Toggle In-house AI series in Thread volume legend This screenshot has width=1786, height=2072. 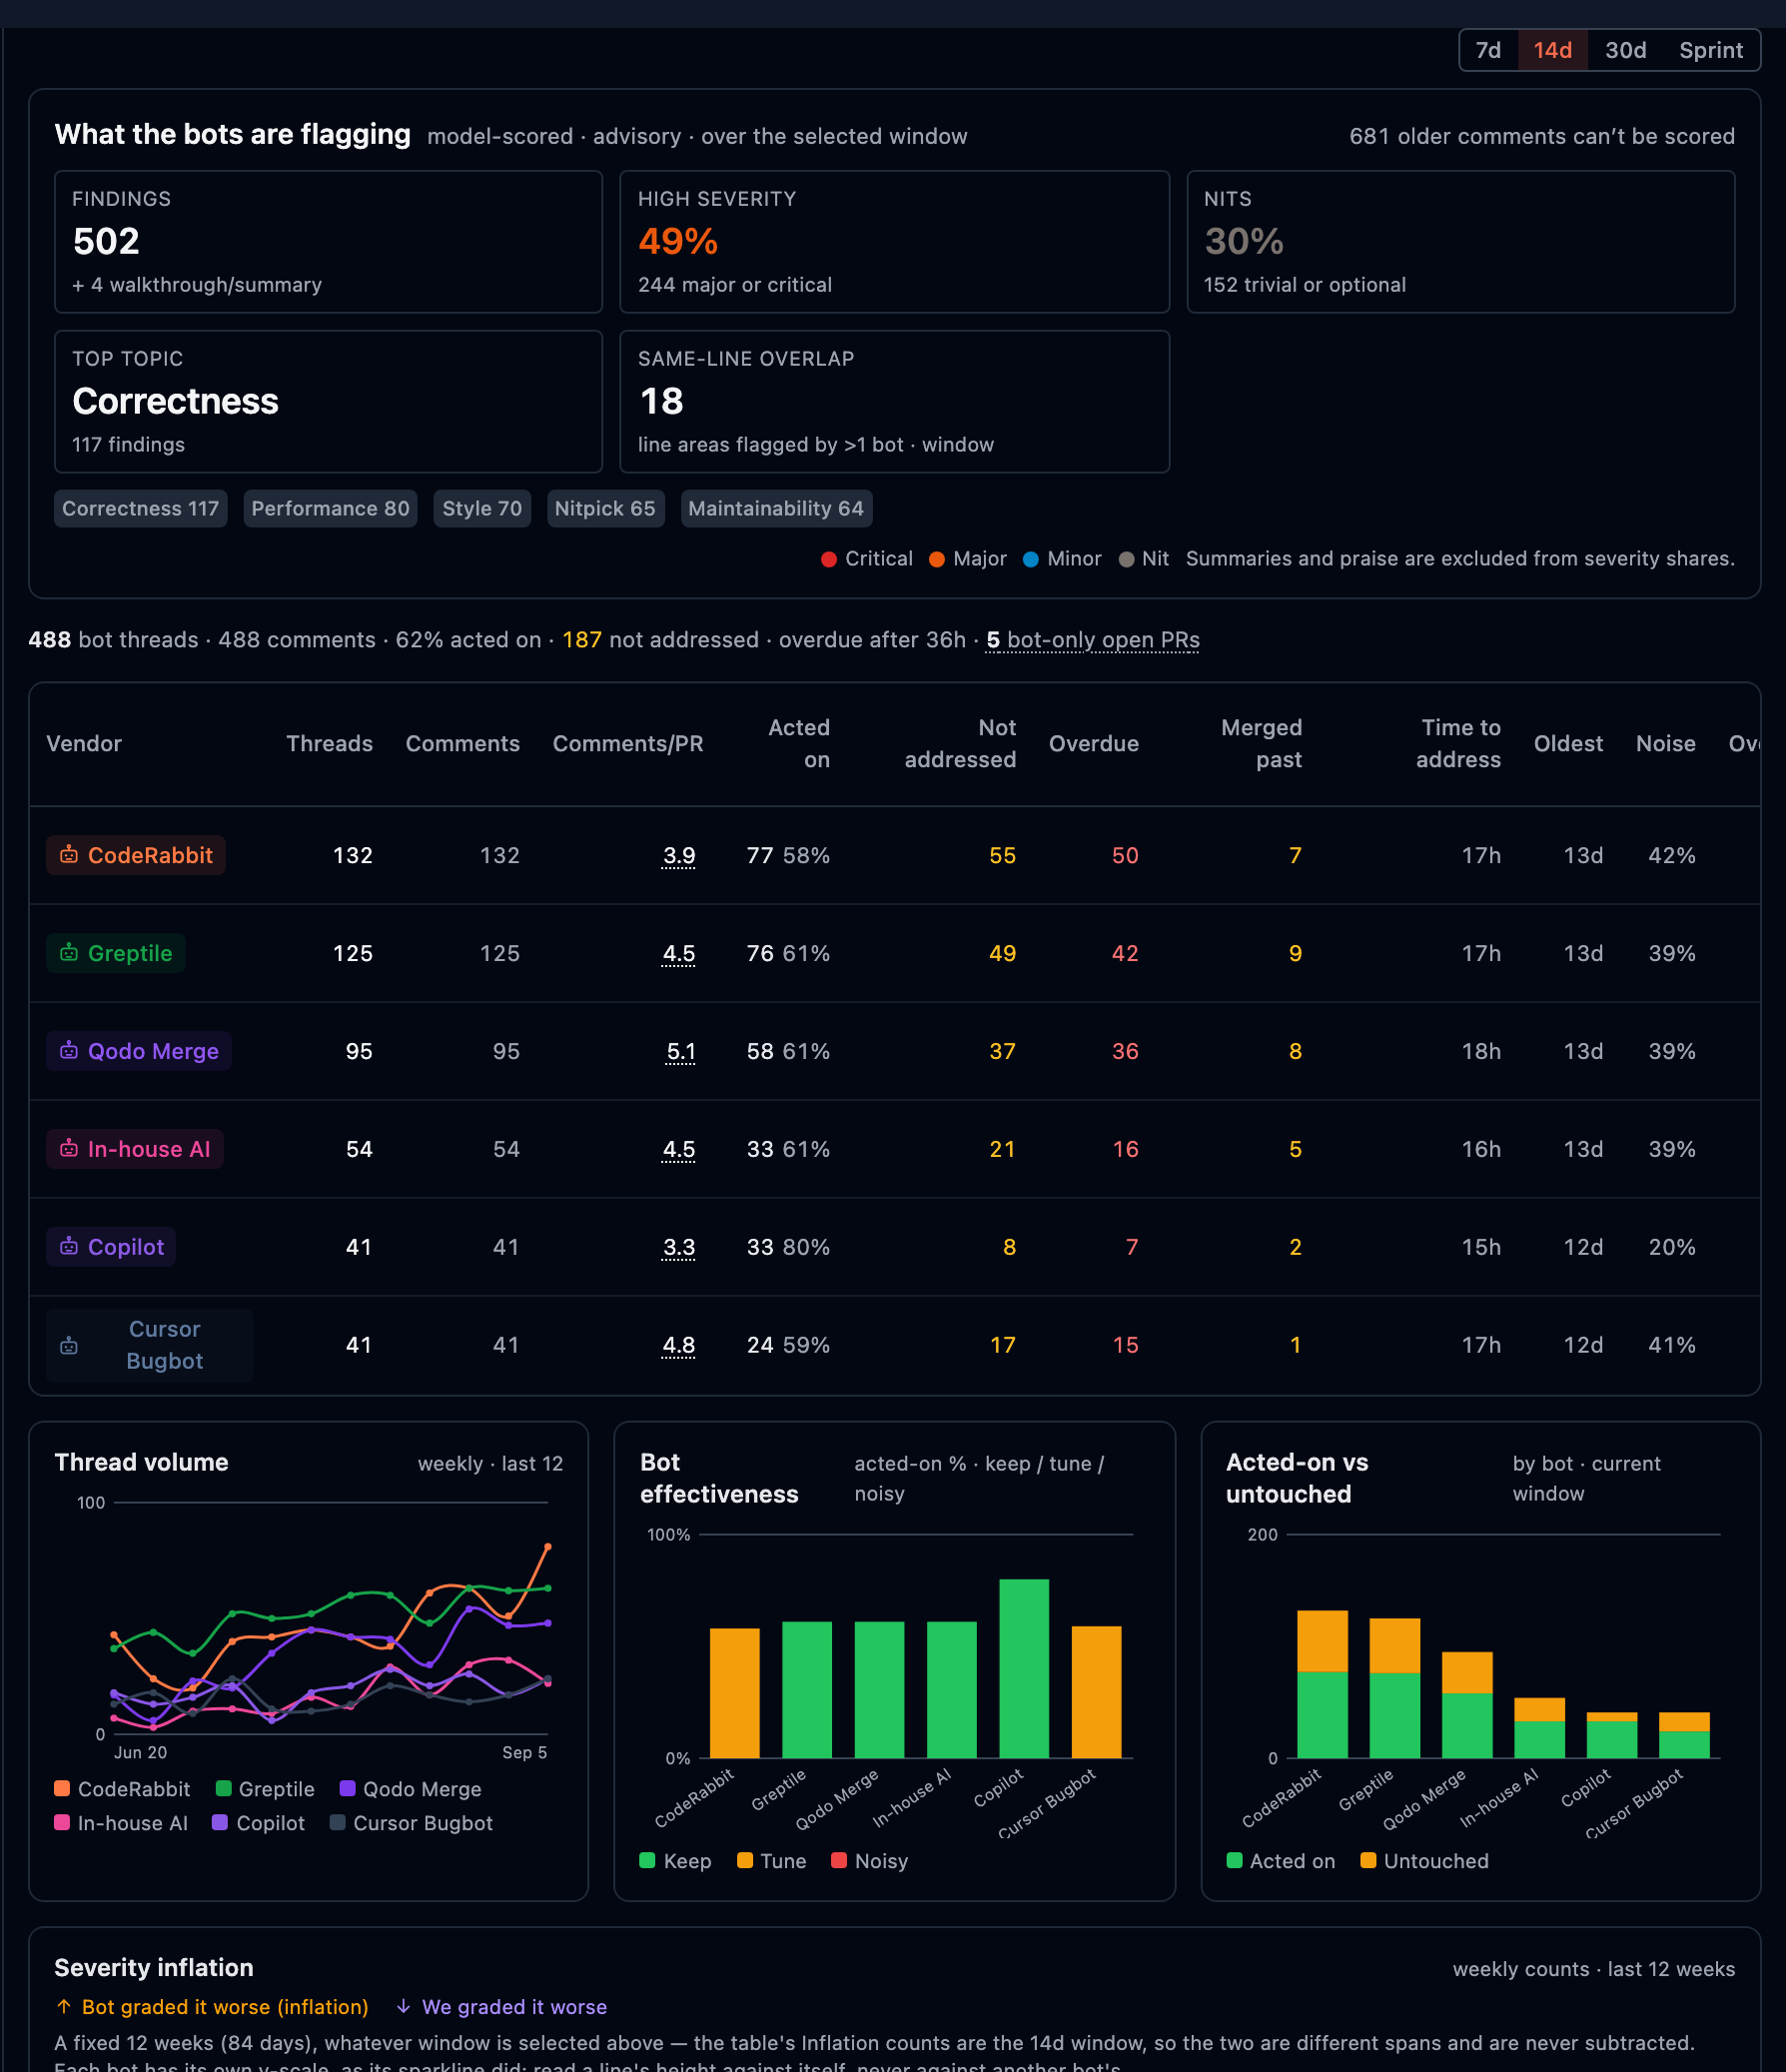pyautogui.click(x=121, y=1823)
